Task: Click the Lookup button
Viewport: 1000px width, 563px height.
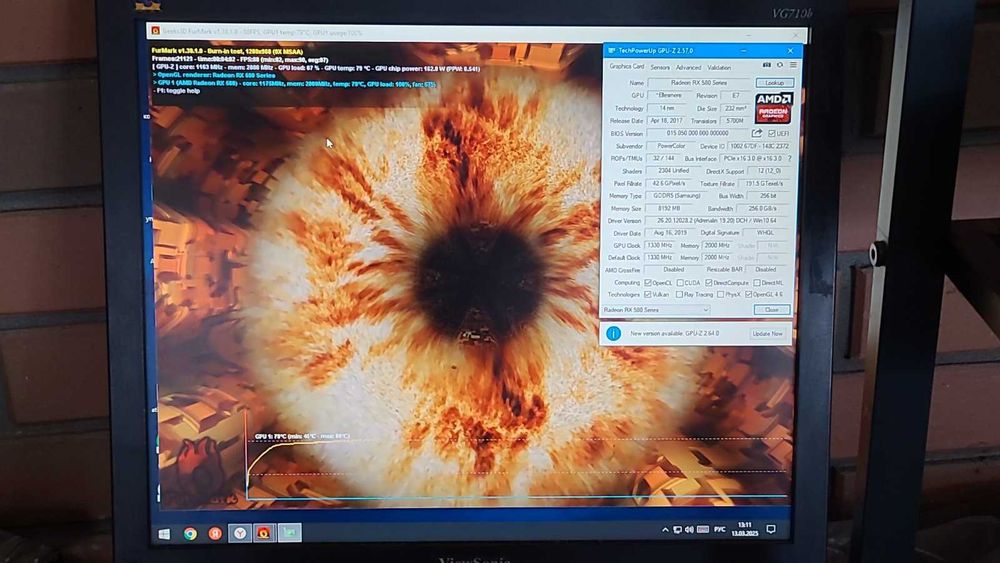Action: (774, 83)
